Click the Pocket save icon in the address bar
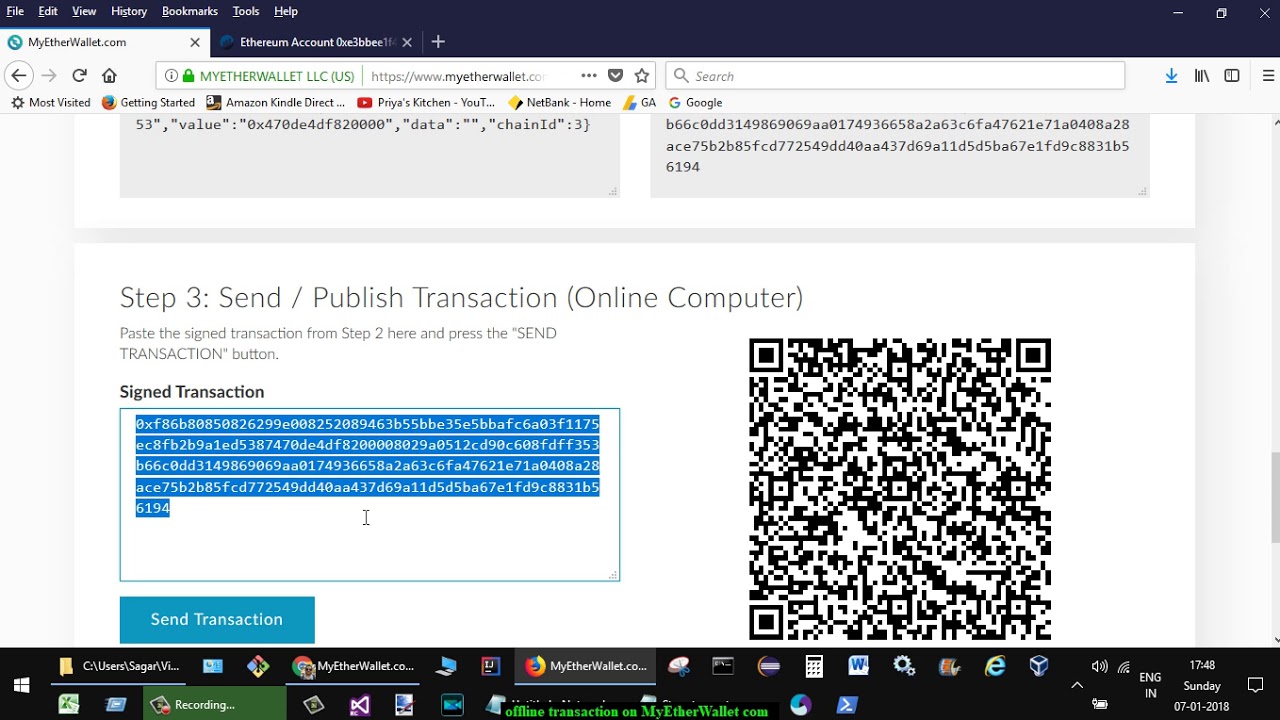Image resolution: width=1280 pixels, height=720 pixels. [x=616, y=76]
